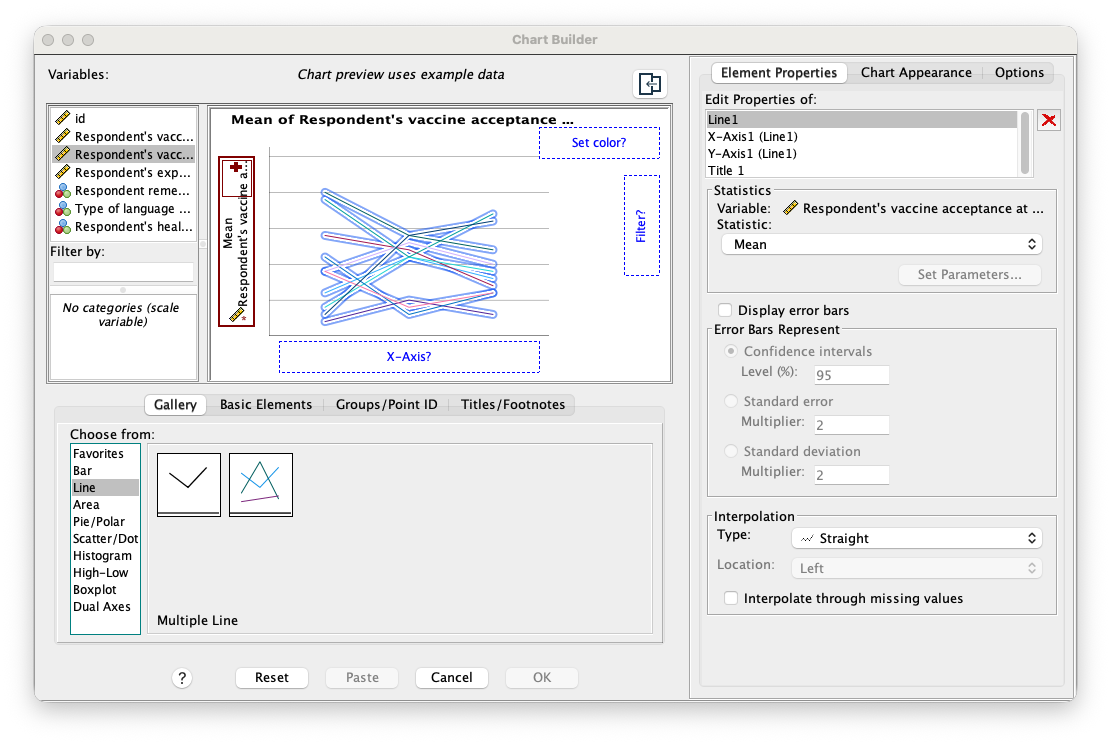Choose Bar in gallery list

(105, 470)
